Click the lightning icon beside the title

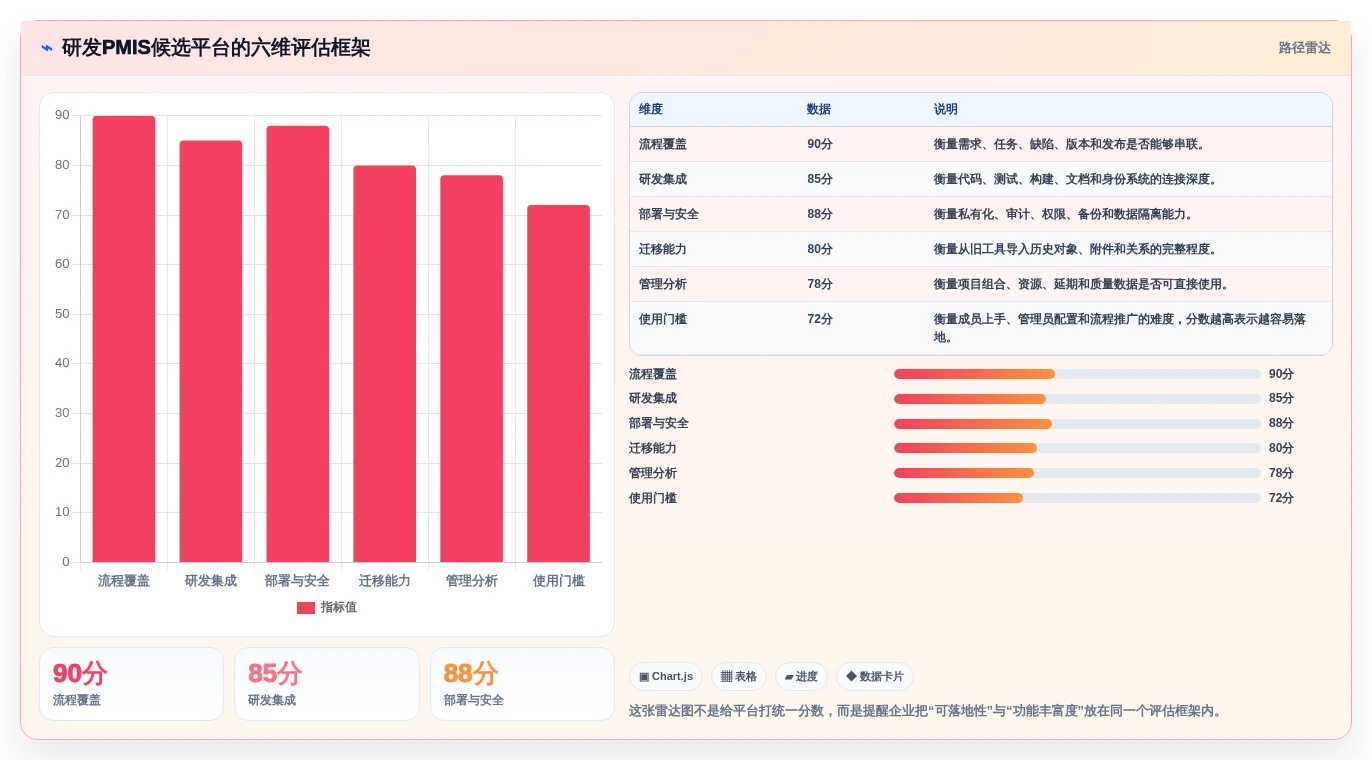(47, 48)
